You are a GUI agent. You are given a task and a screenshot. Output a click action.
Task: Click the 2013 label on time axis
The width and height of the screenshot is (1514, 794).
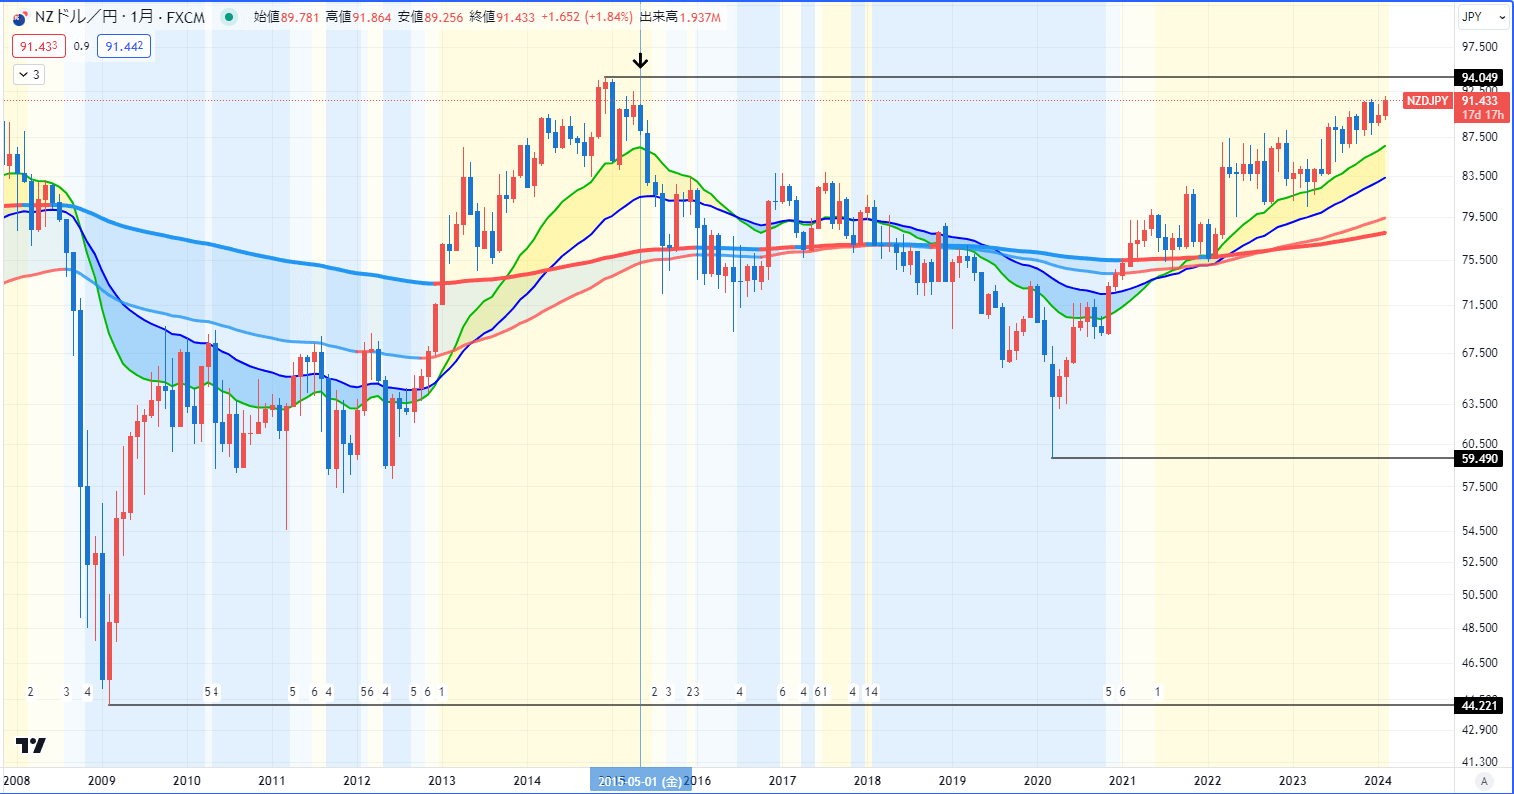pos(442,781)
